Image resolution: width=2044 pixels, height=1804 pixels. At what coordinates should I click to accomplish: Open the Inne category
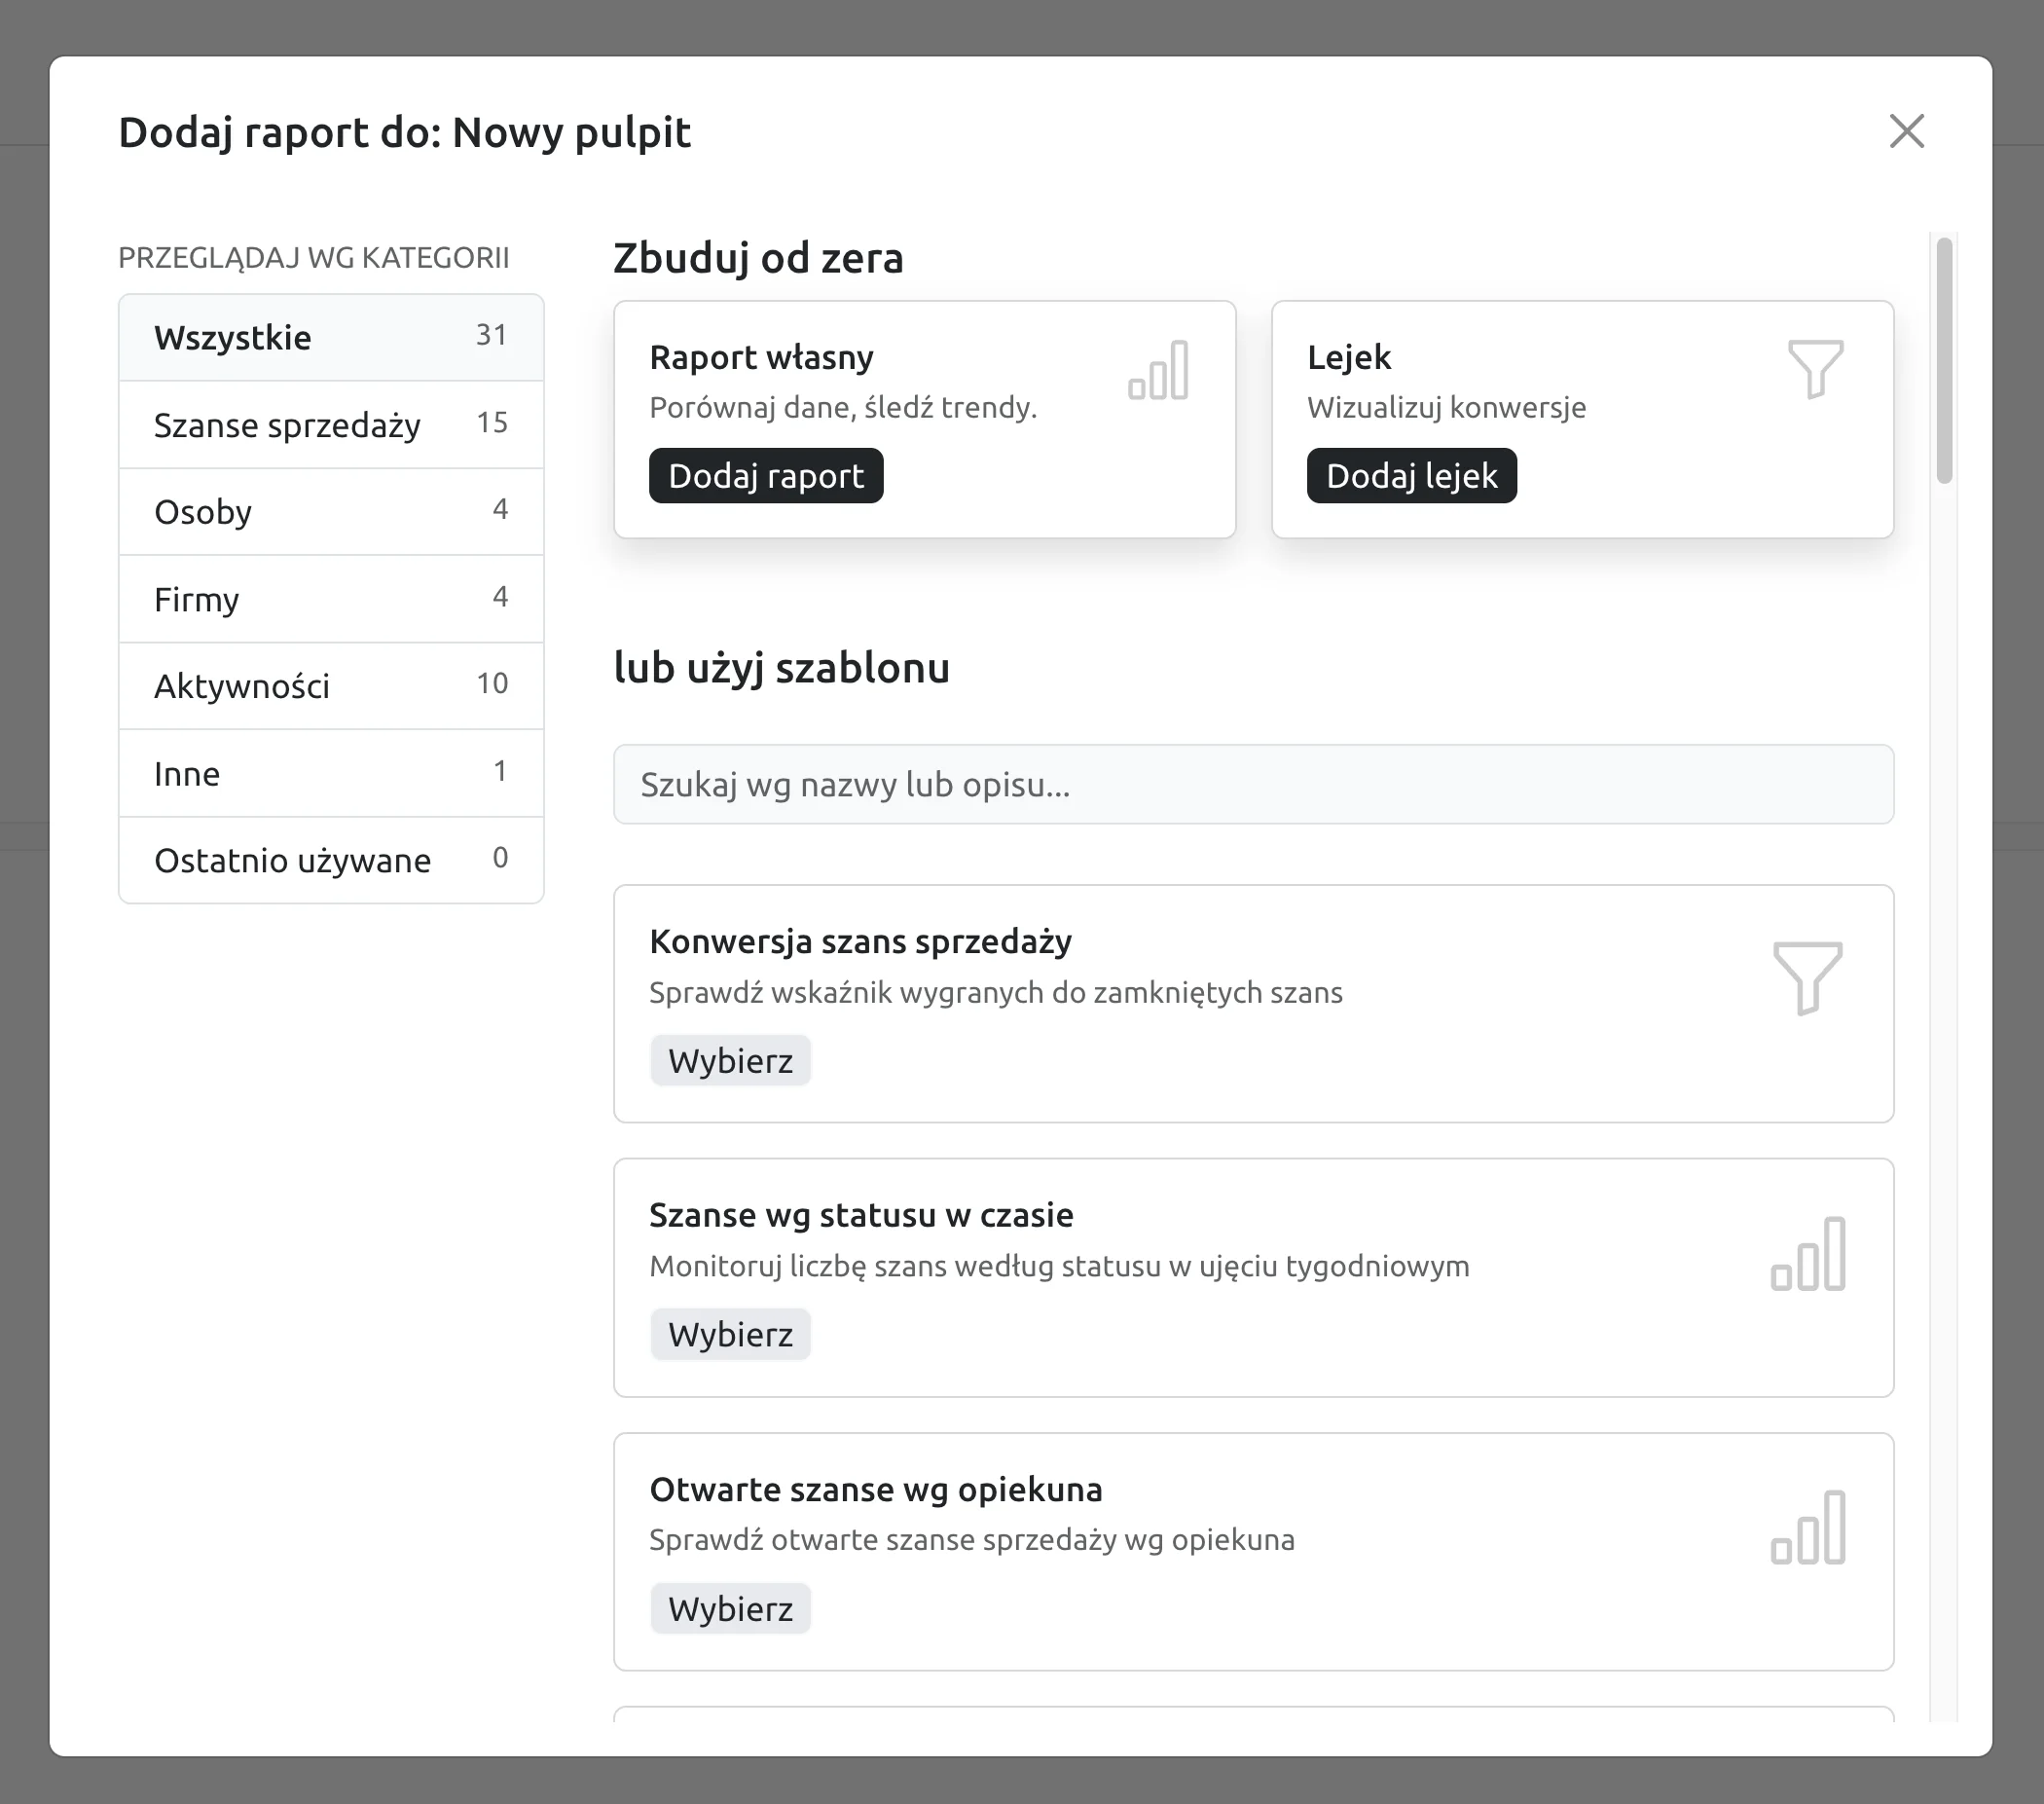point(331,773)
